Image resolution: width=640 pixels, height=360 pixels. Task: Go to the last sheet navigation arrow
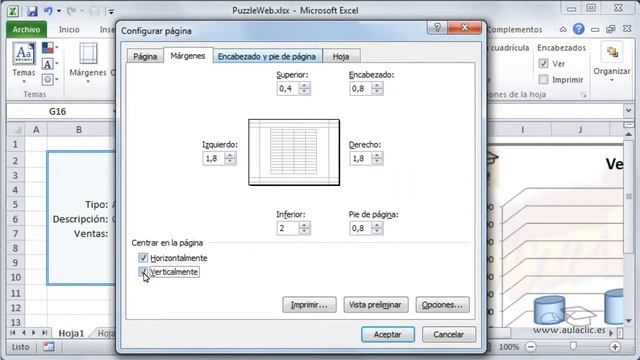click(44, 333)
